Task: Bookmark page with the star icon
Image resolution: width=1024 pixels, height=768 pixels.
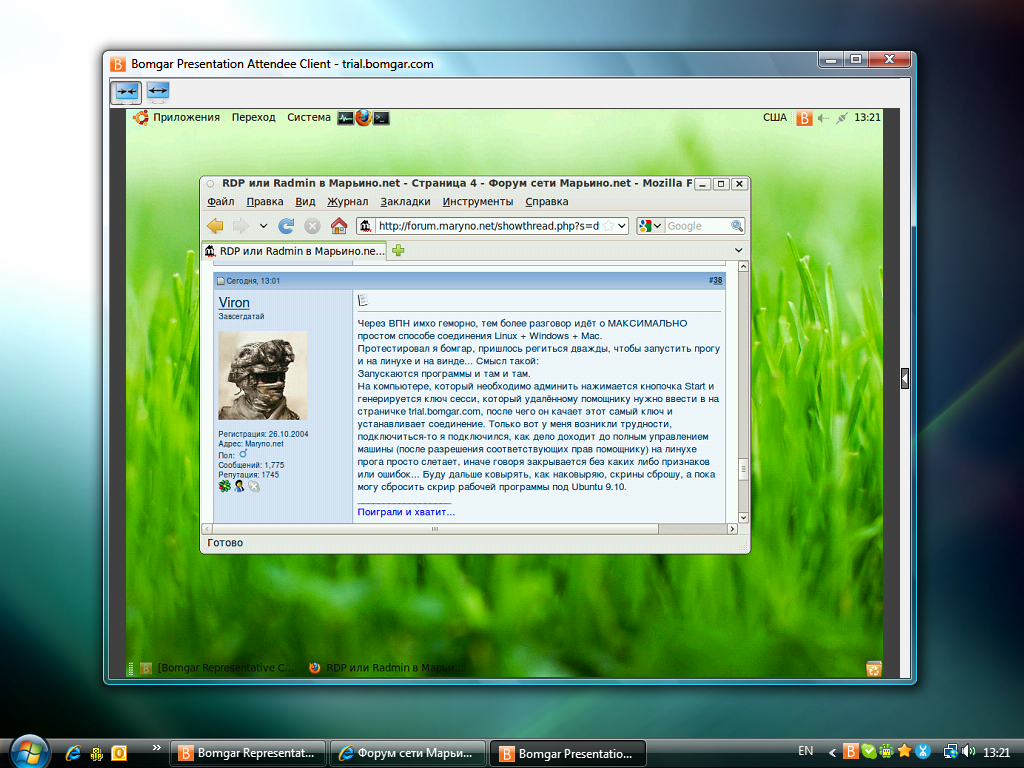Action: [x=608, y=226]
